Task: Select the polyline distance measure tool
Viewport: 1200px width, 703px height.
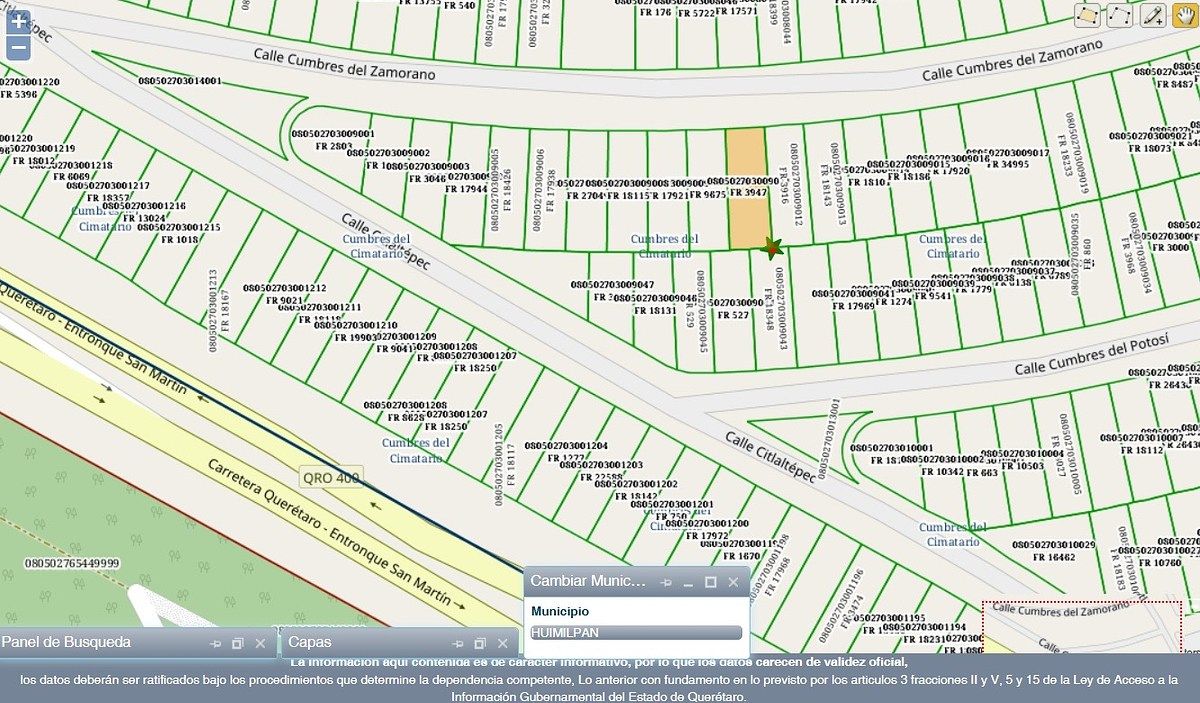Action: click(x=1119, y=15)
